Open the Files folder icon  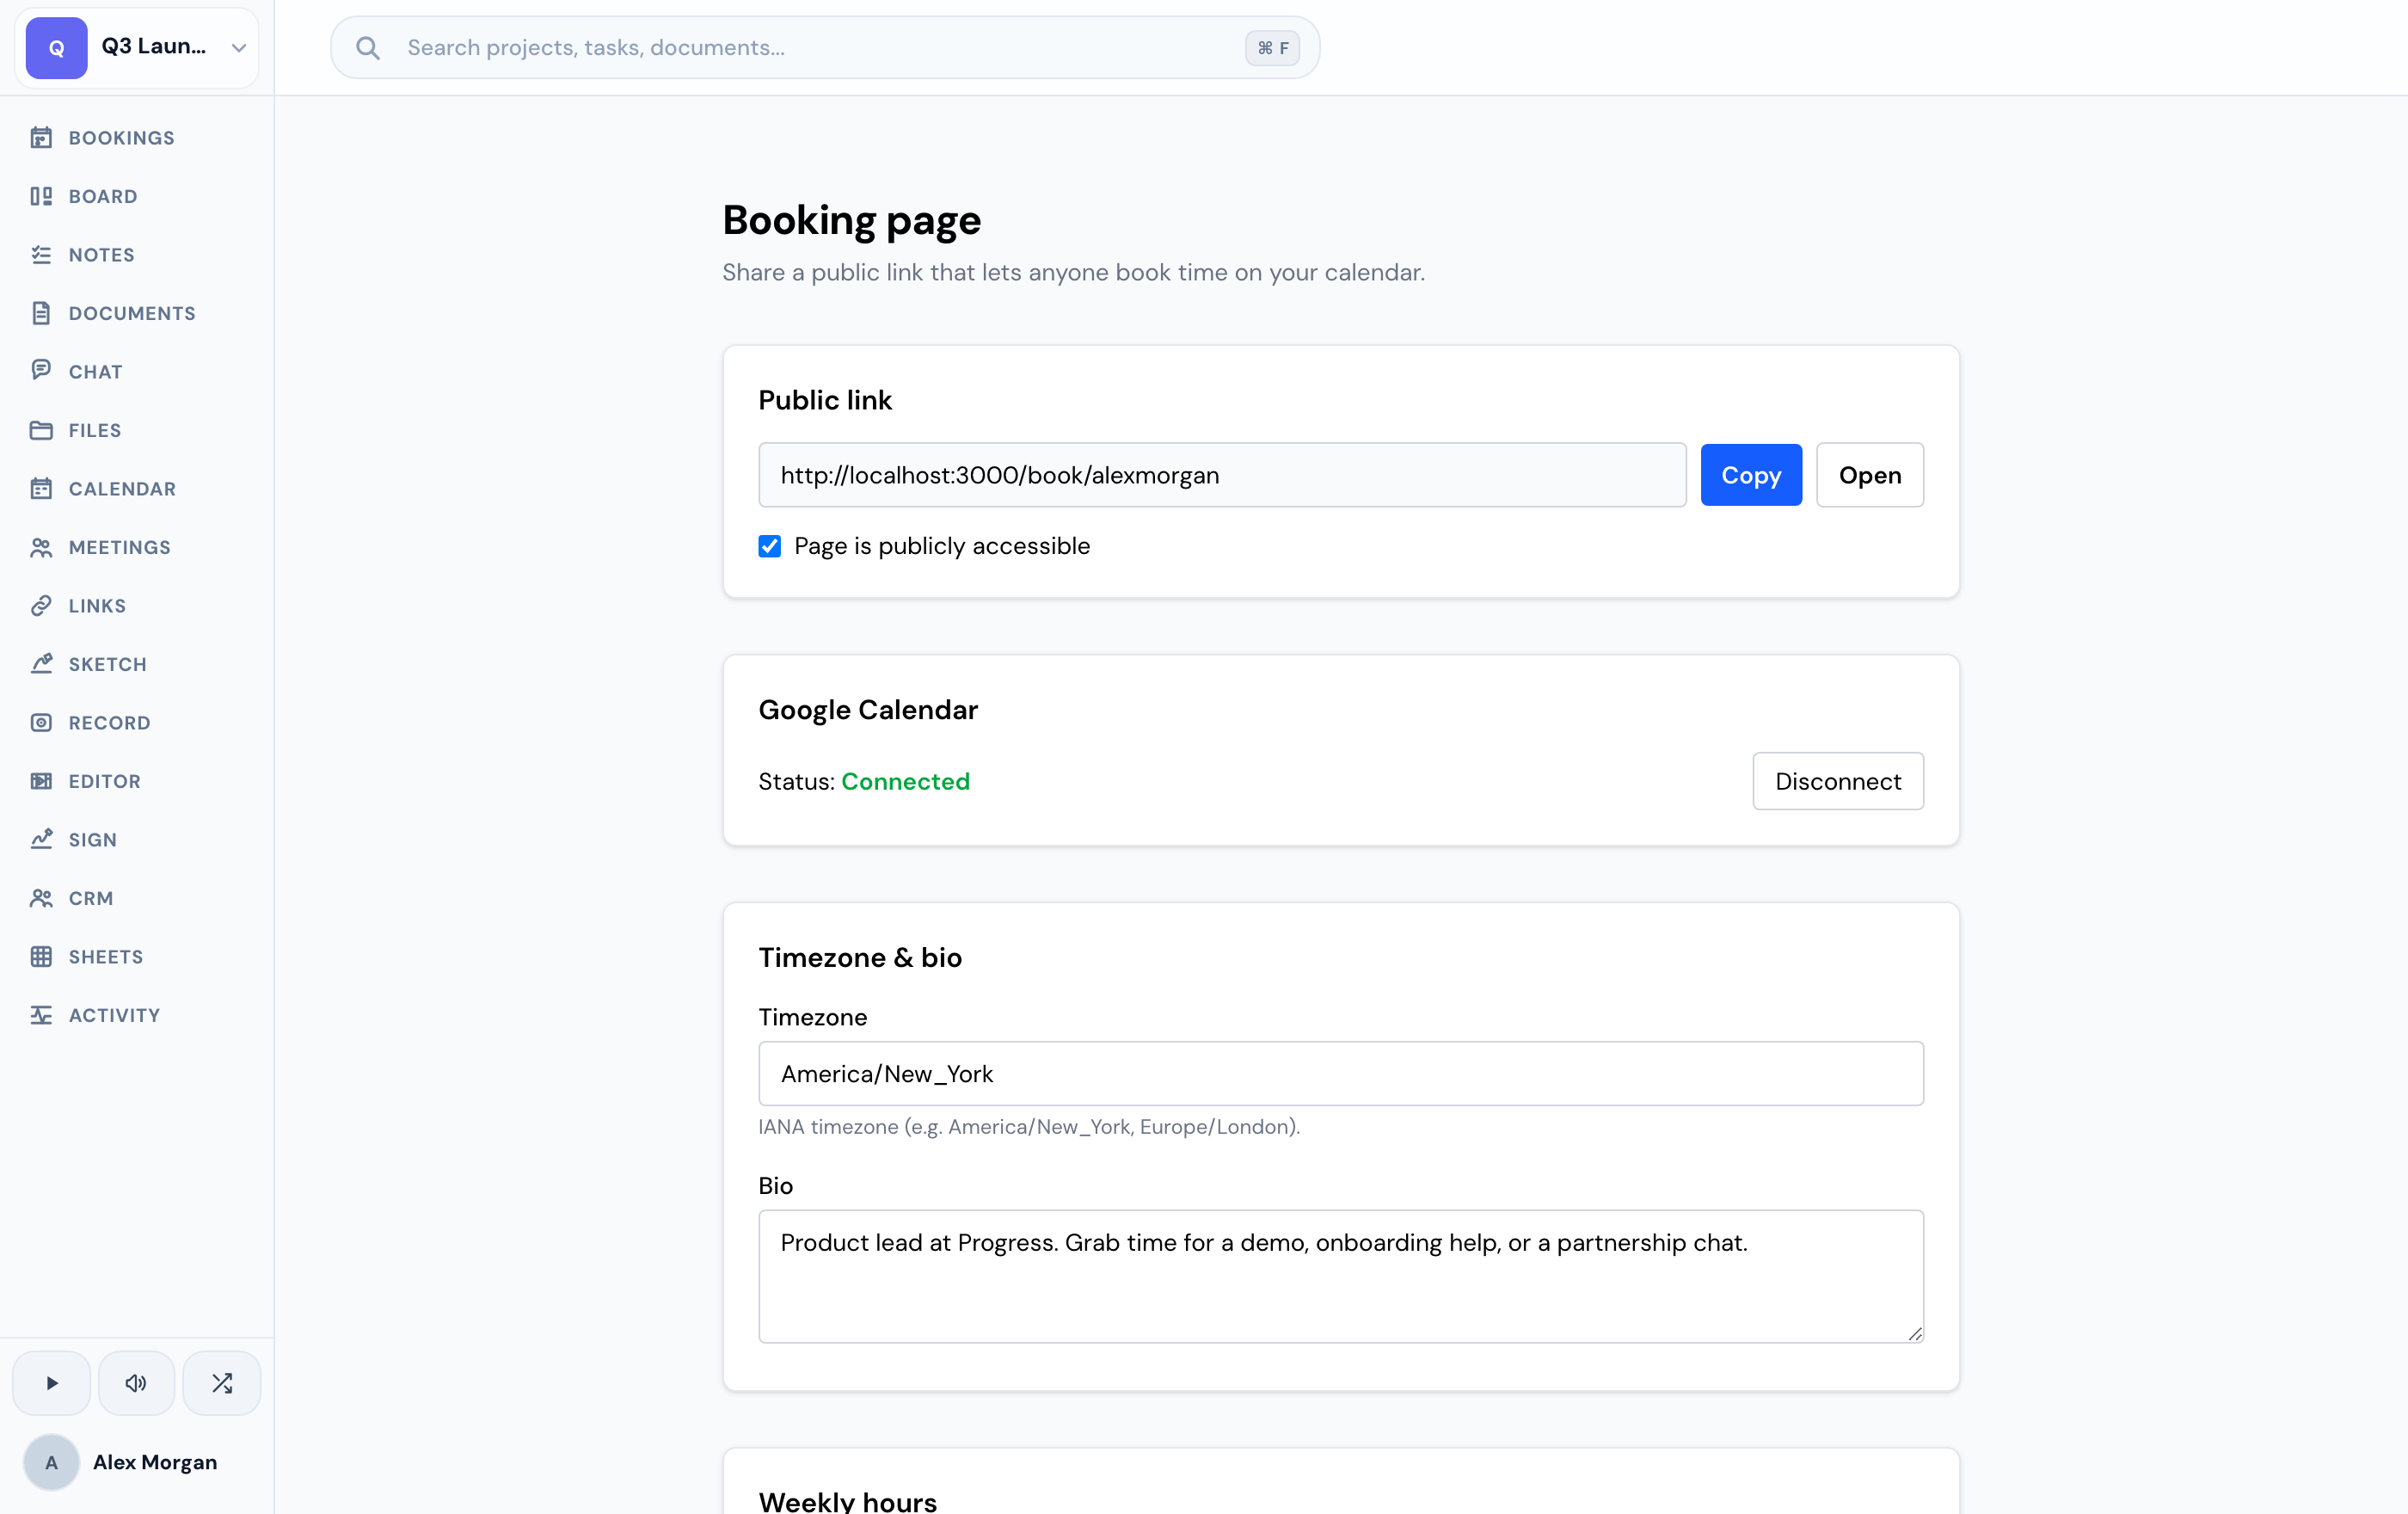tap(41, 430)
